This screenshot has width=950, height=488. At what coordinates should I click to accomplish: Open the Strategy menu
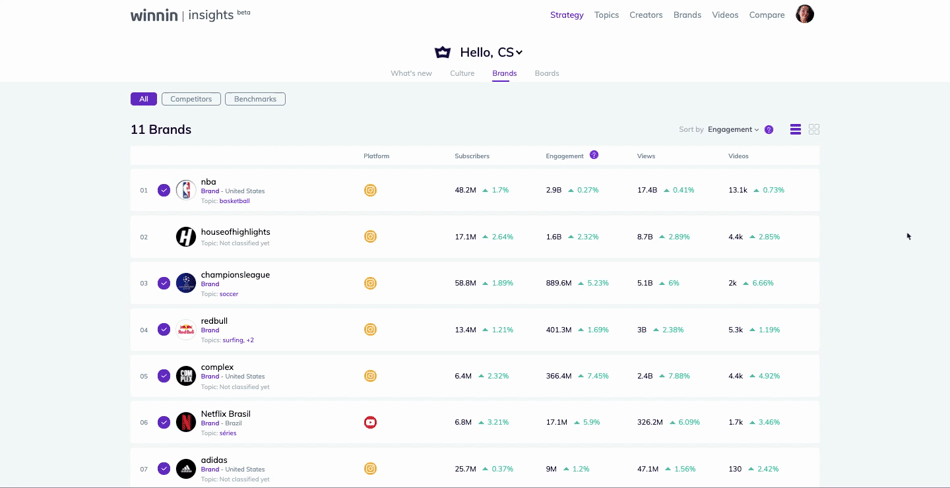[x=566, y=15]
